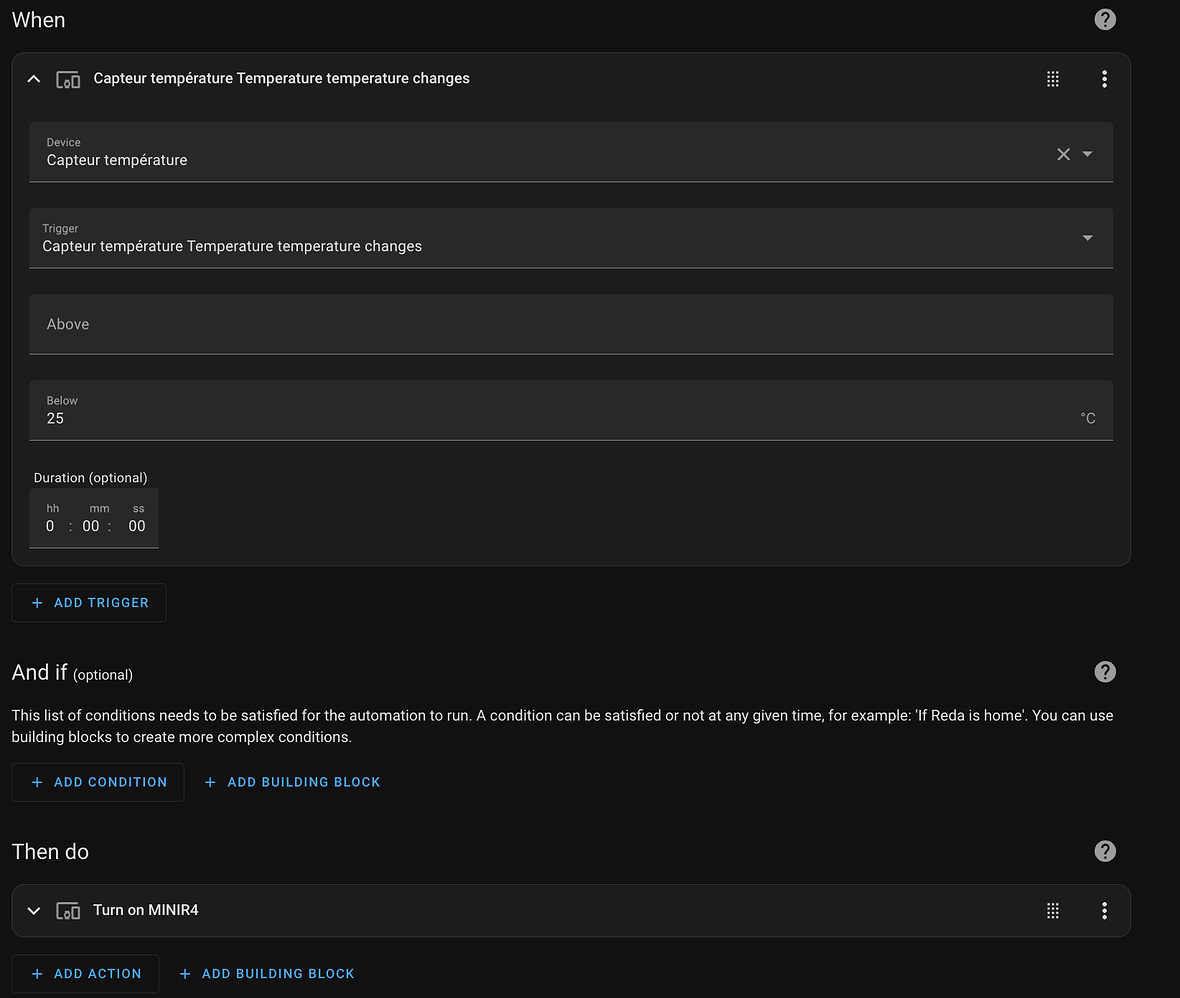Clear the selected Capteur température device

pos(1063,154)
